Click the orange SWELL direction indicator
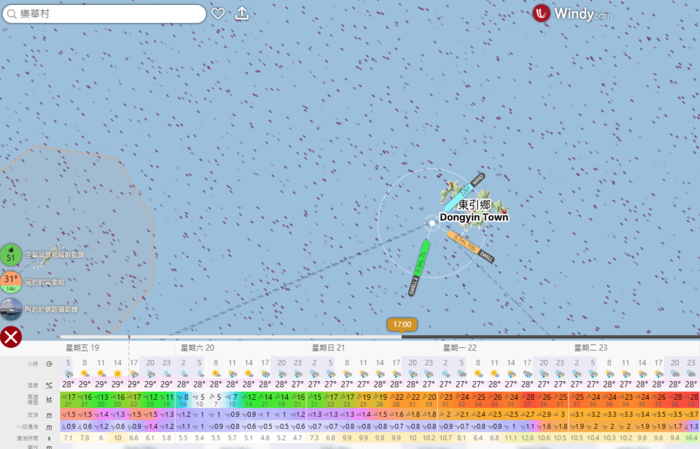This screenshot has height=449, width=700. point(464,242)
